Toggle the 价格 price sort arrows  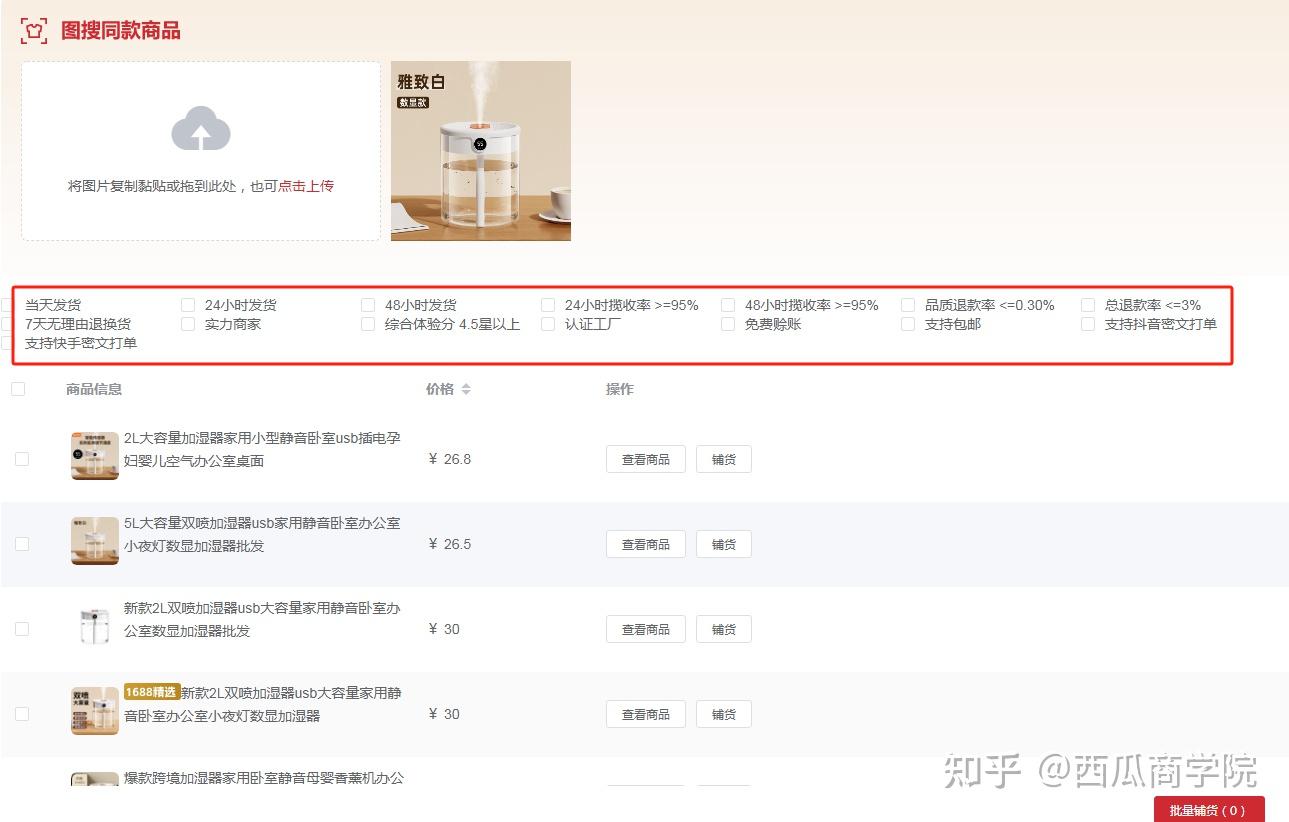coord(467,389)
